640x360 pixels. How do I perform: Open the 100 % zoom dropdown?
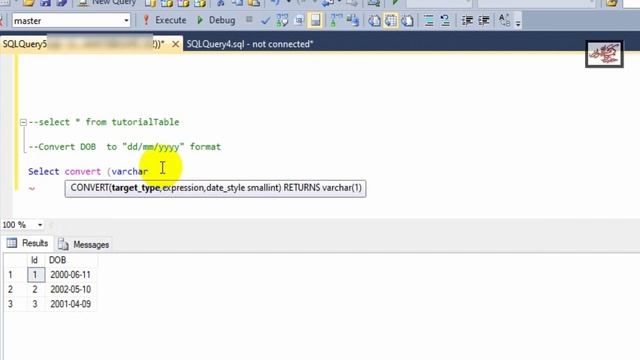pyautogui.click(x=40, y=225)
